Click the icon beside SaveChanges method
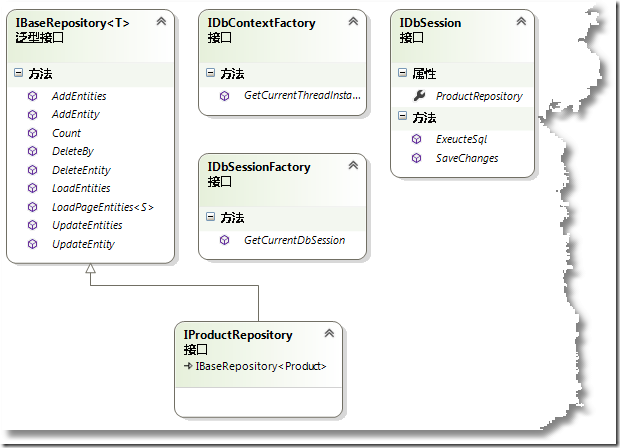The image size is (620, 448). 417,158
